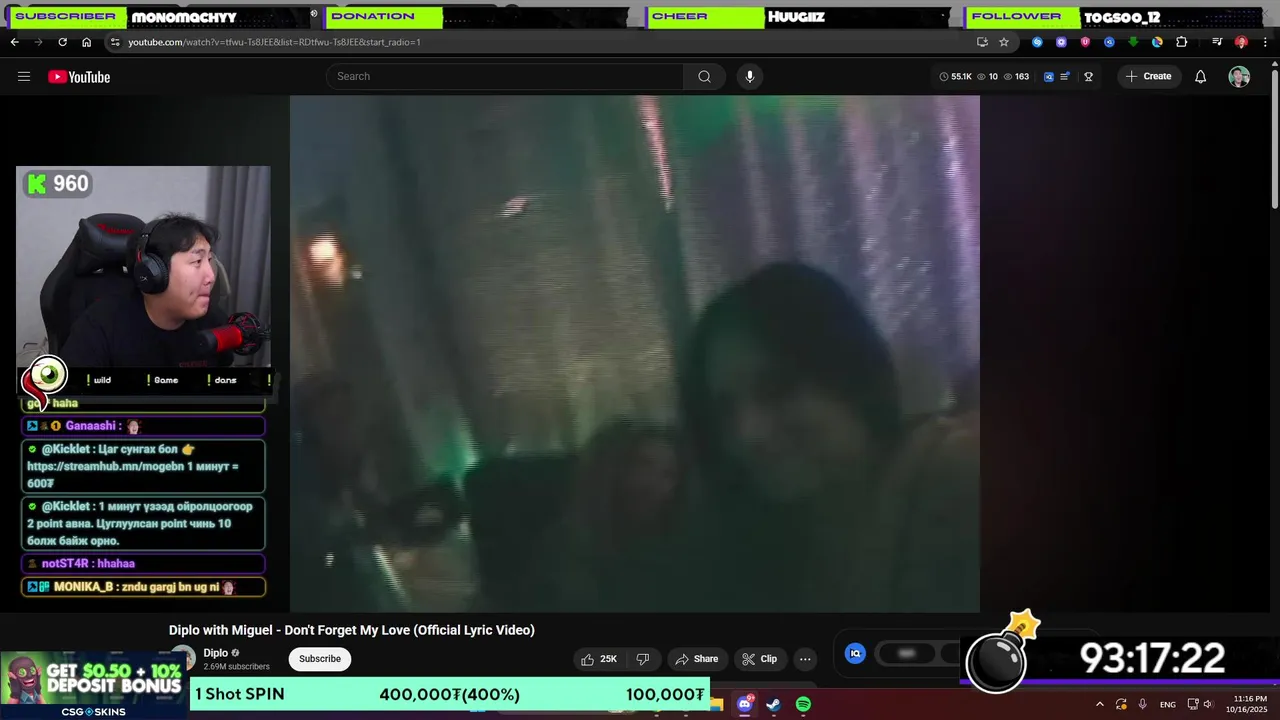Search by voice with the microphone button
Viewport: 1280px width, 720px height.
coord(749,76)
